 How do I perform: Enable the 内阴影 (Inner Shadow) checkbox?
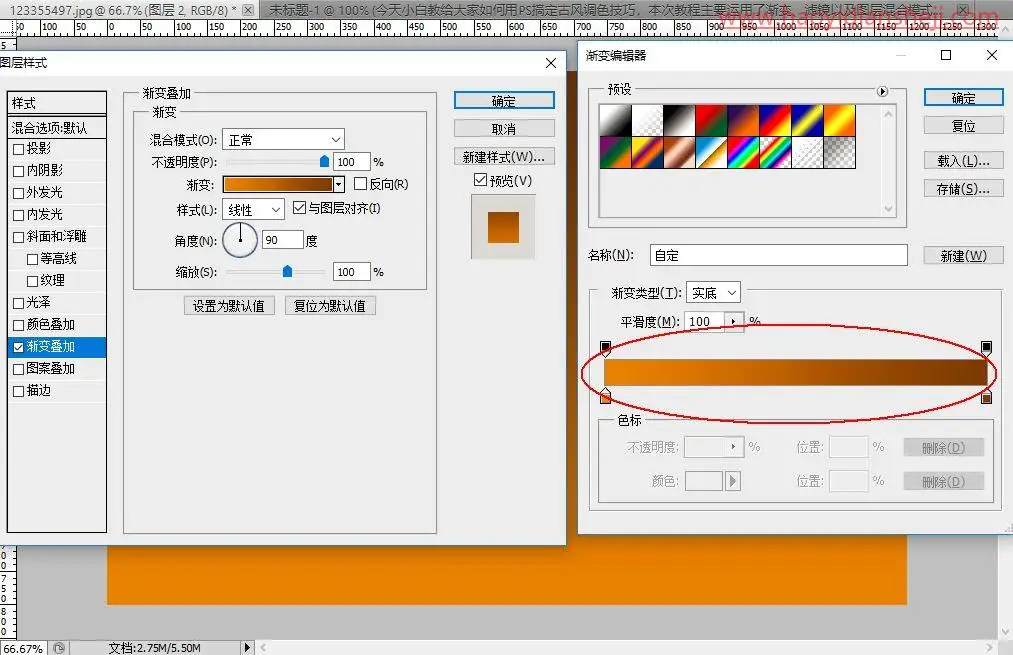point(19,171)
